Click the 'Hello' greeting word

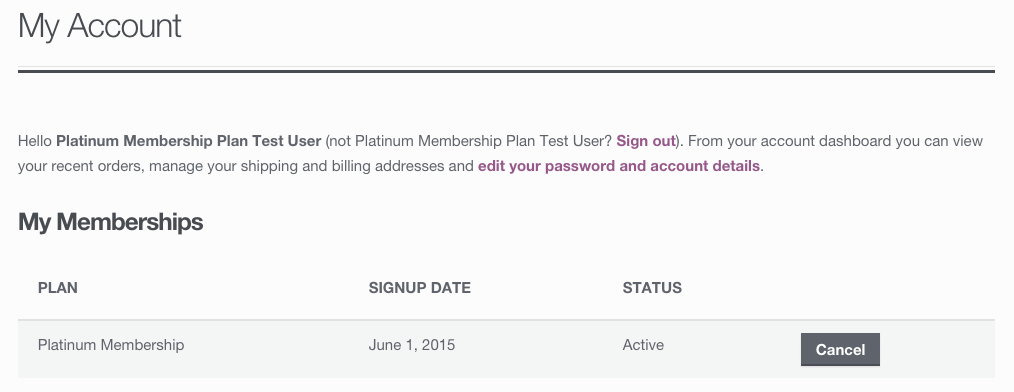click(x=35, y=141)
